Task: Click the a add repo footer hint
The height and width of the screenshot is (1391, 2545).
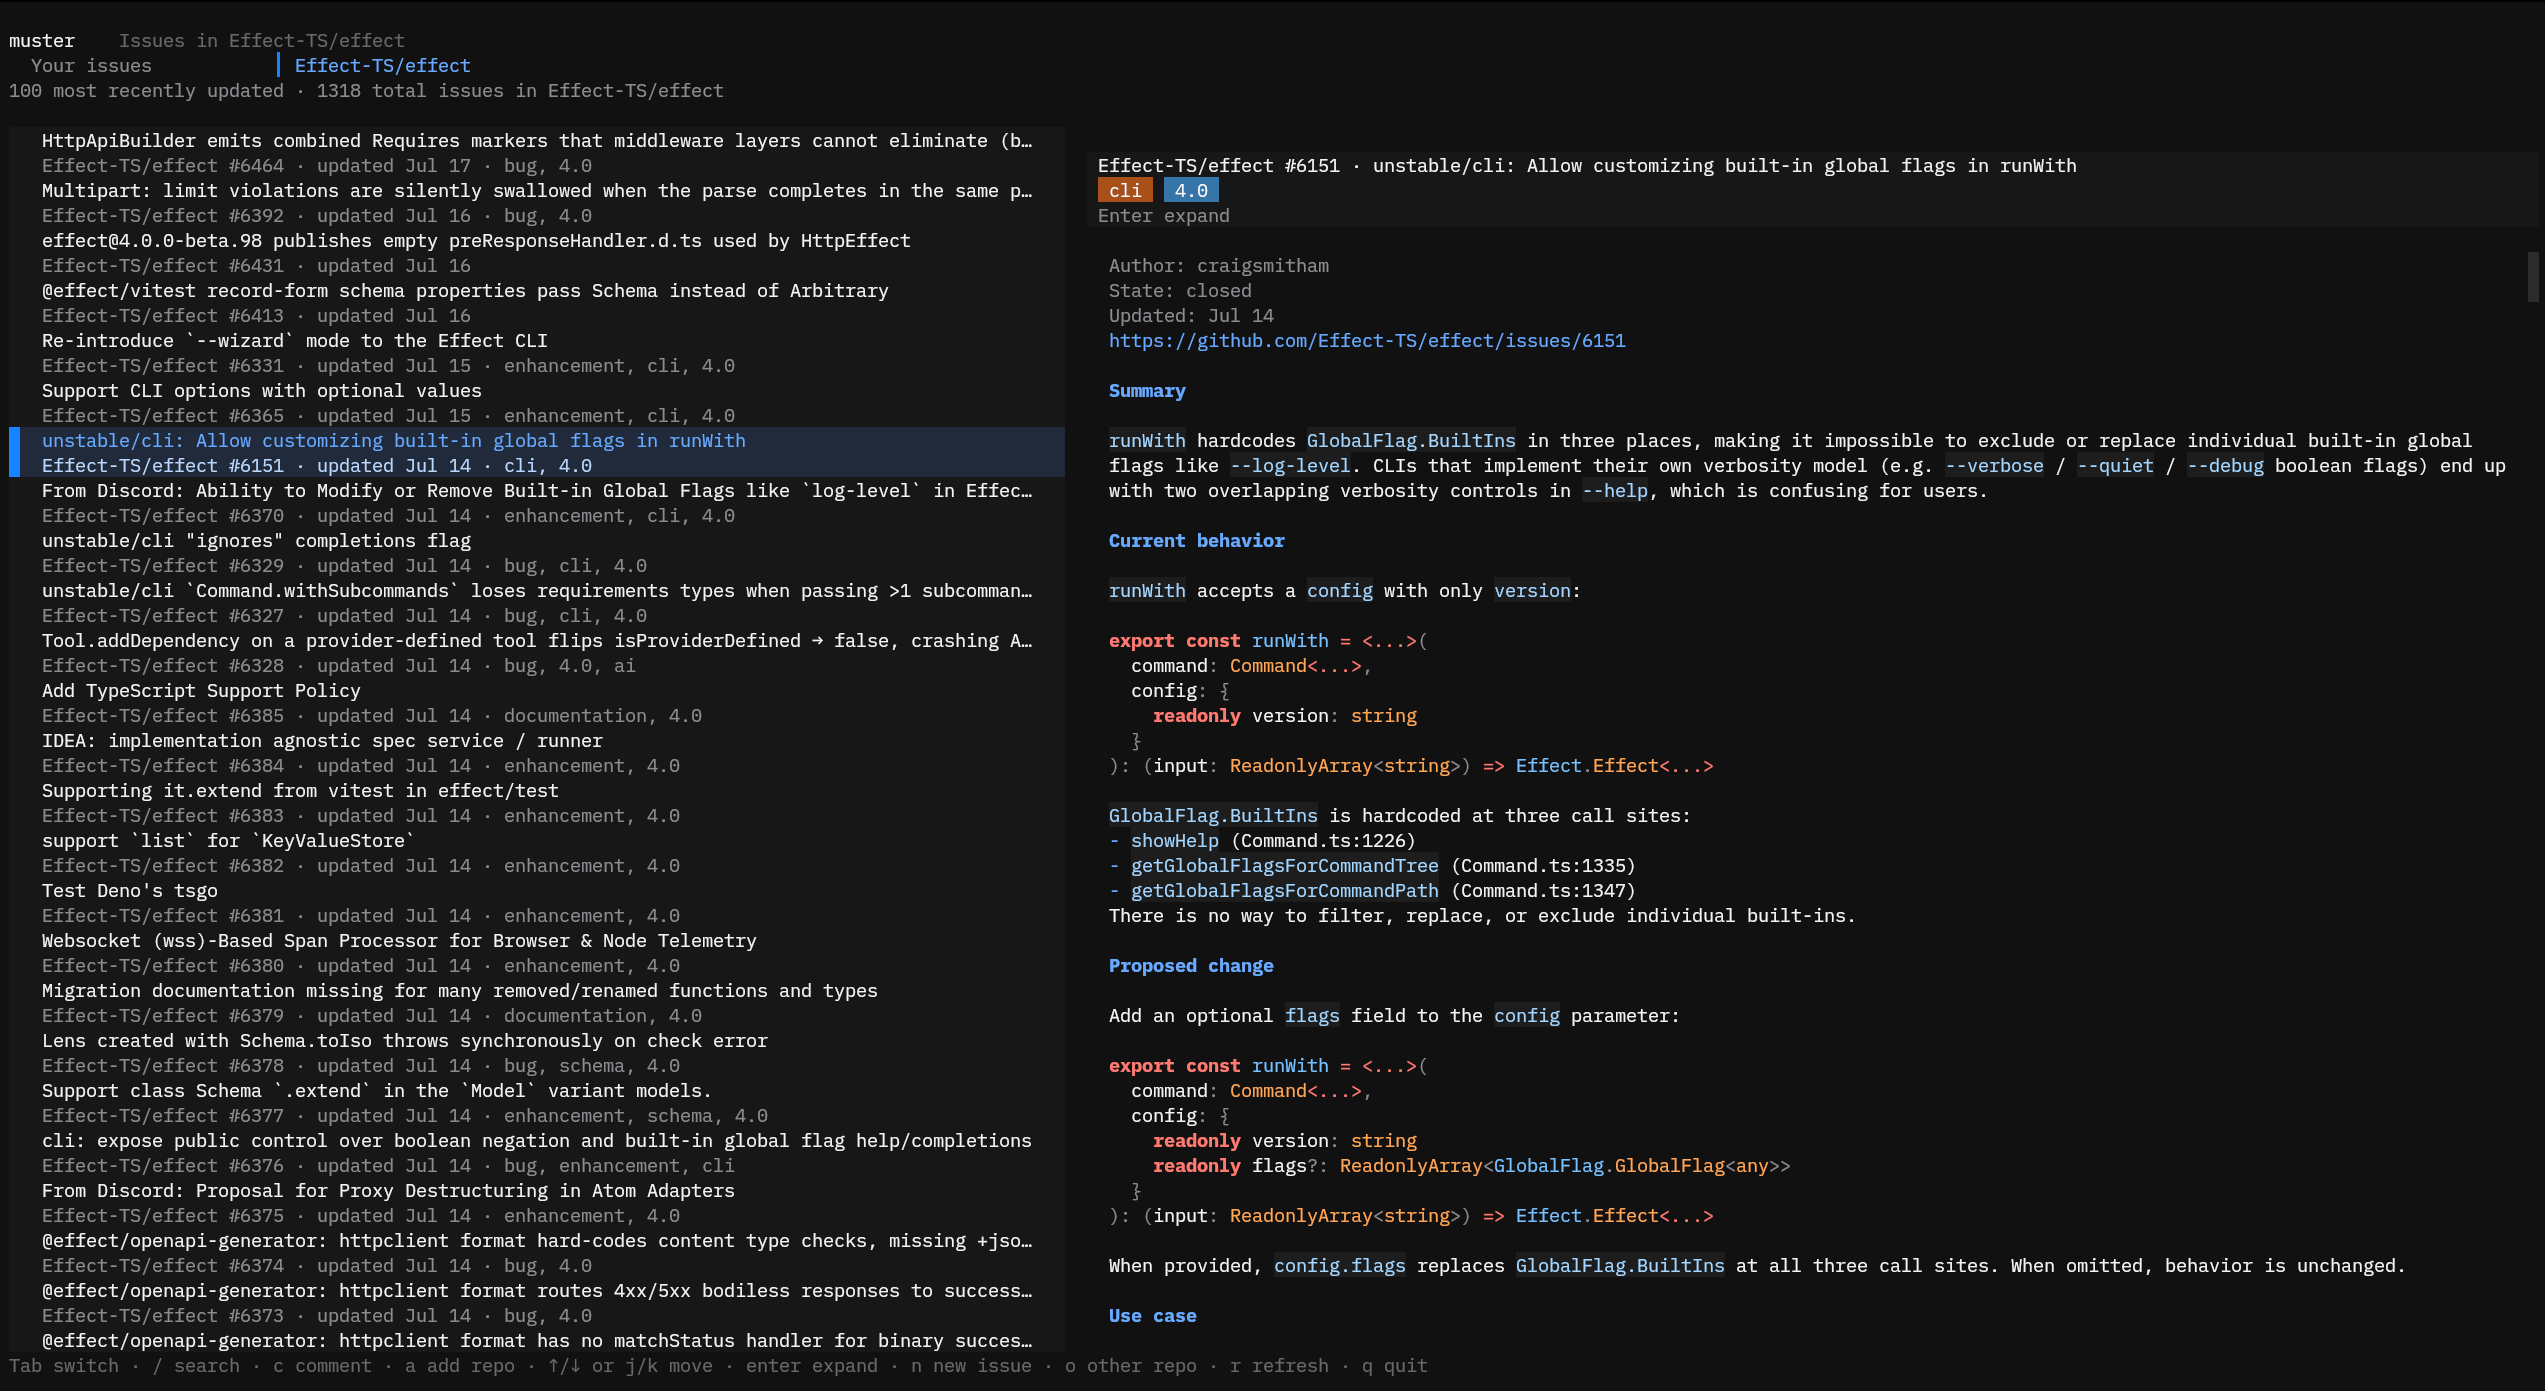Action: (x=460, y=1366)
